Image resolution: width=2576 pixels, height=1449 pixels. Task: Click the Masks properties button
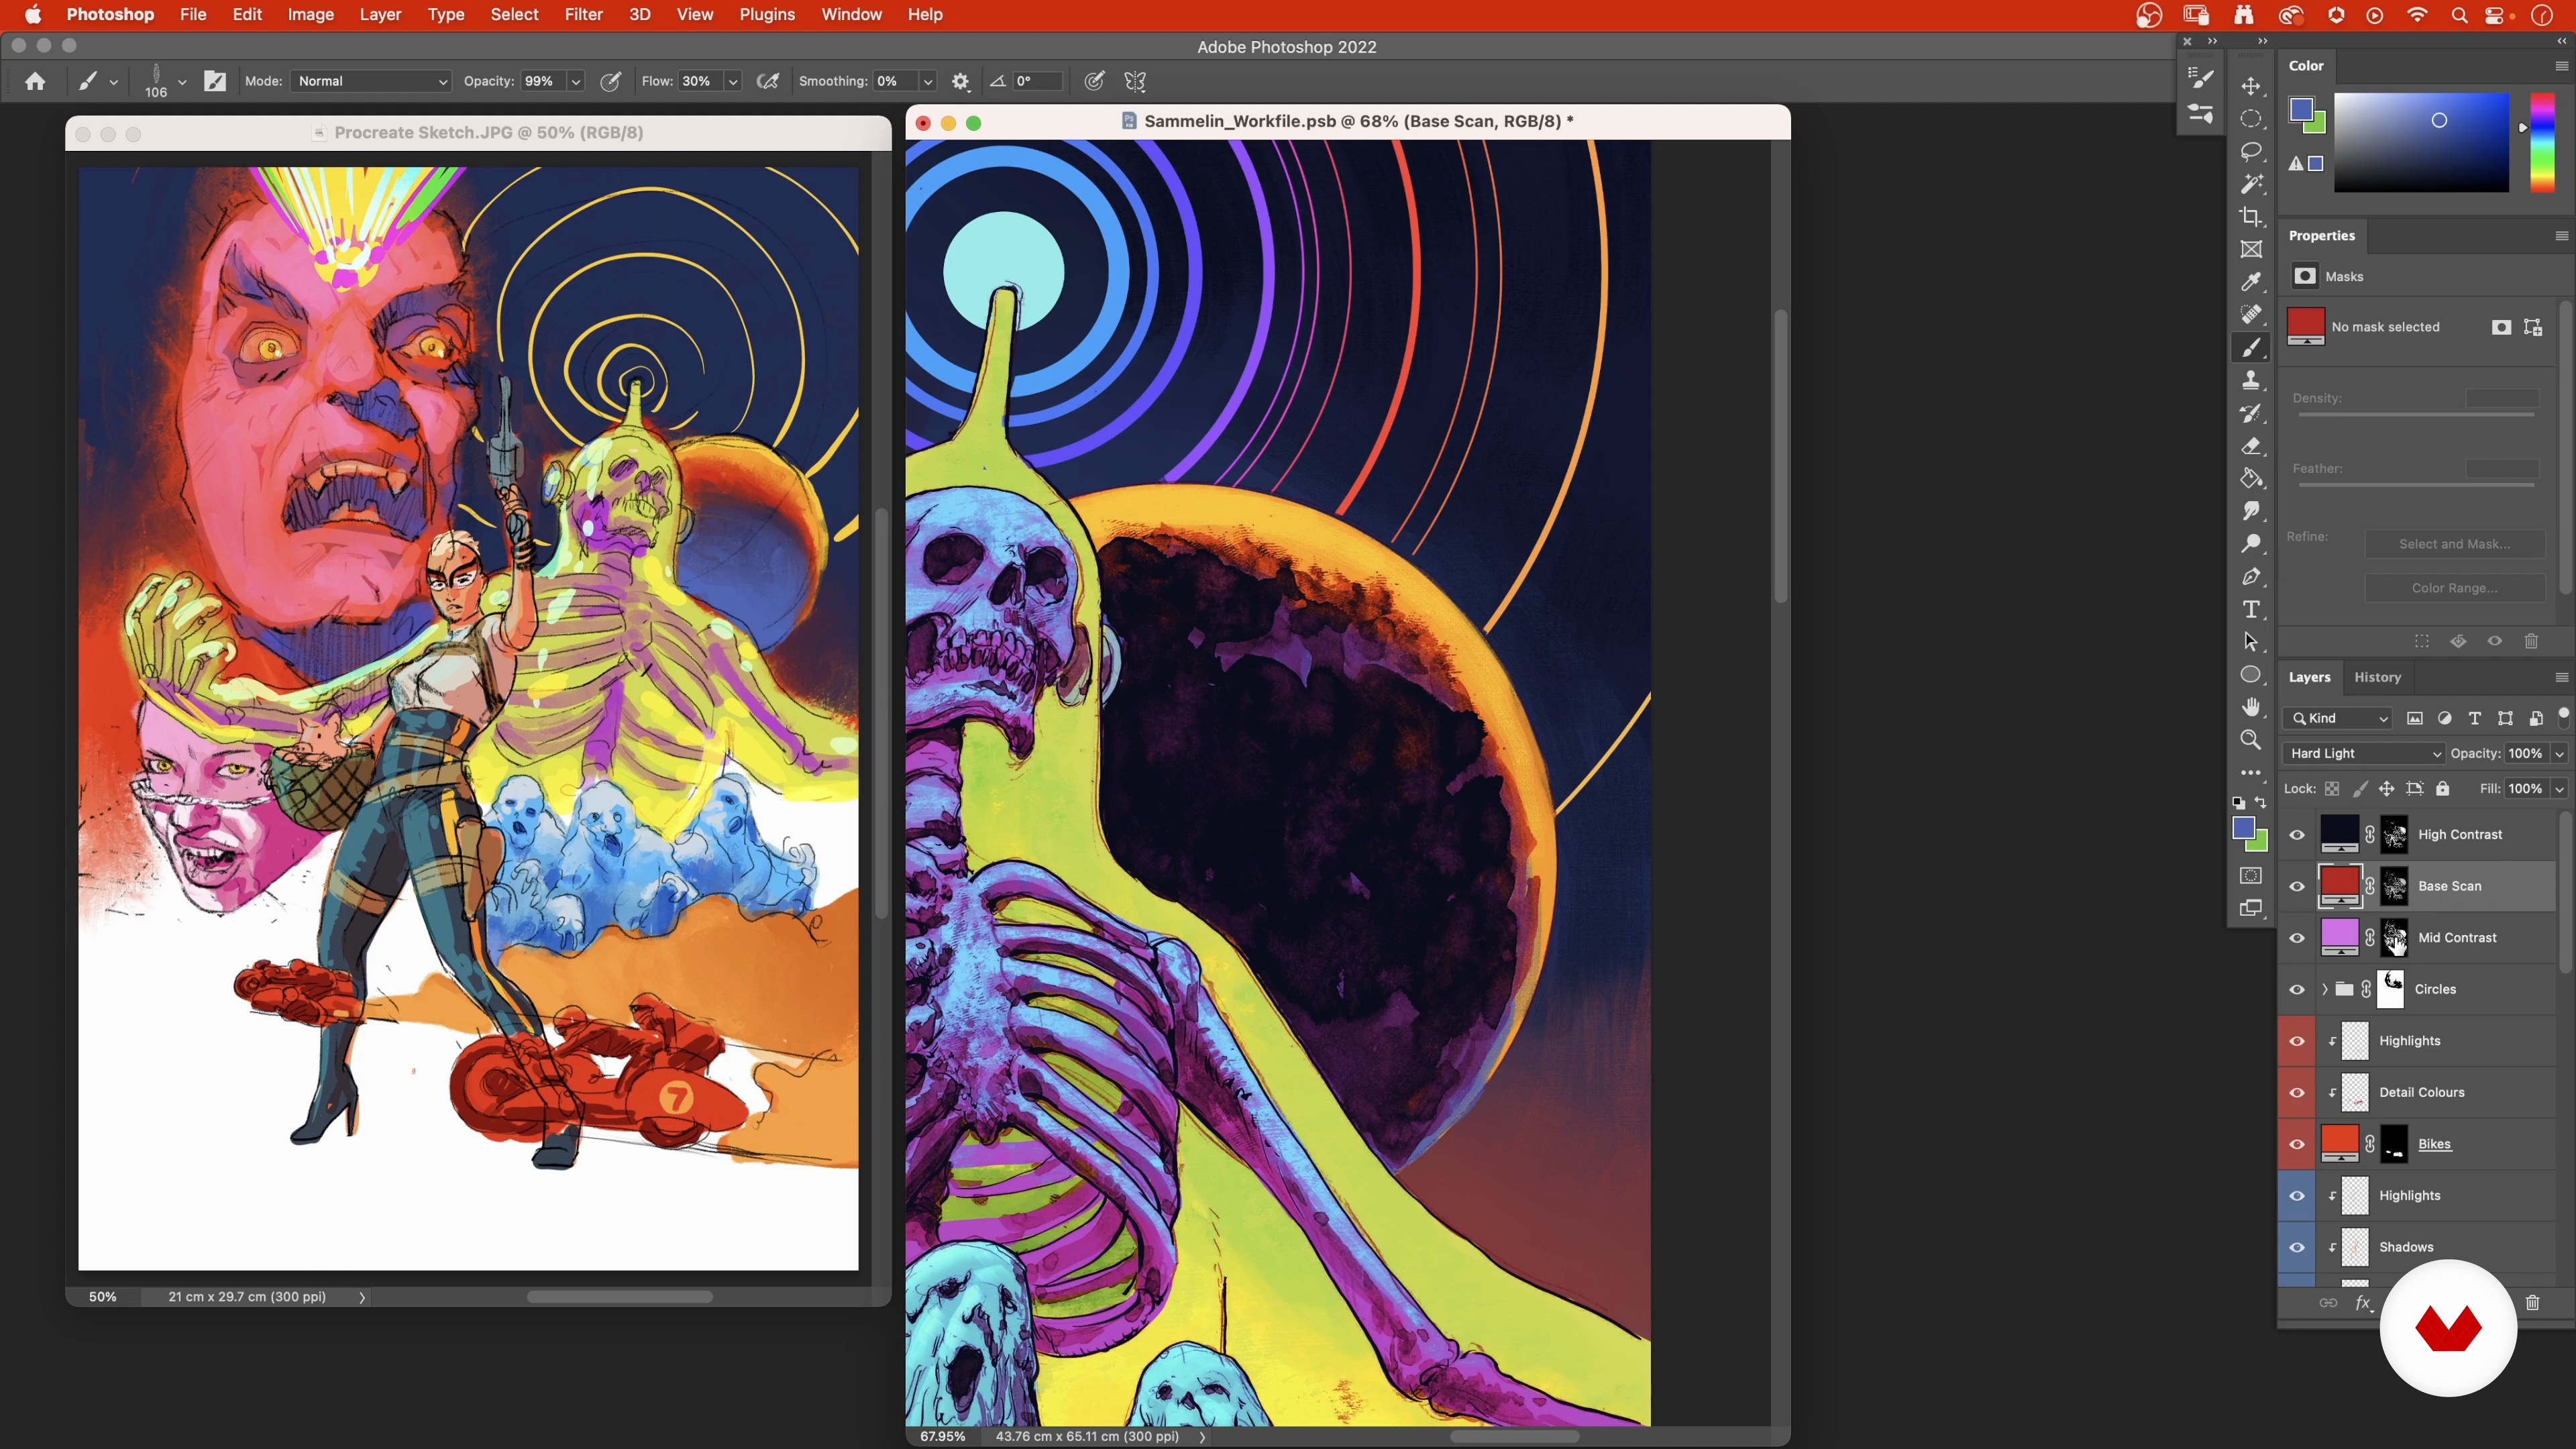[2305, 277]
